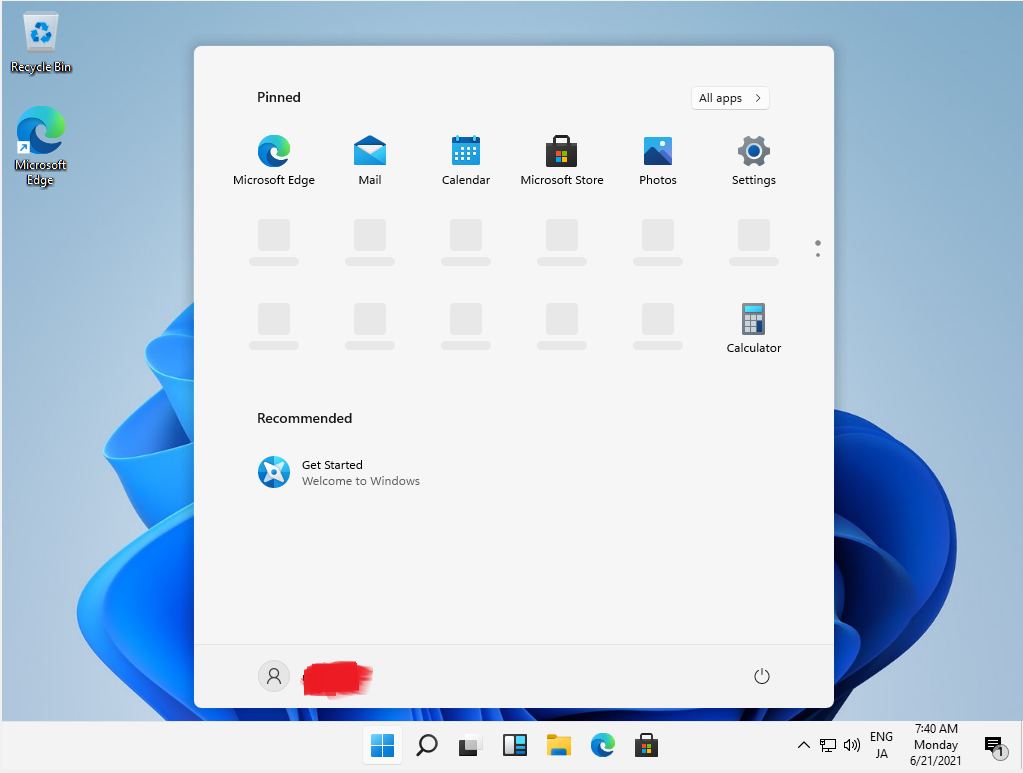Show hidden system tray icons chevron

(803, 745)
